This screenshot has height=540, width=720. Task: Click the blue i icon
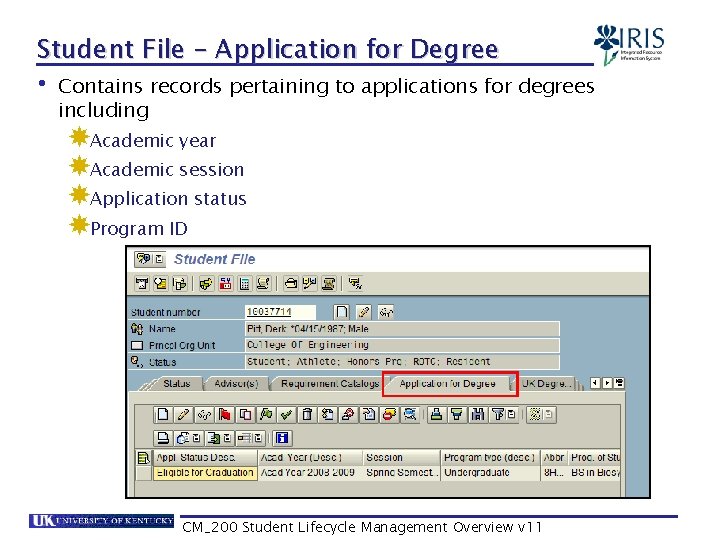click(281, 438)
